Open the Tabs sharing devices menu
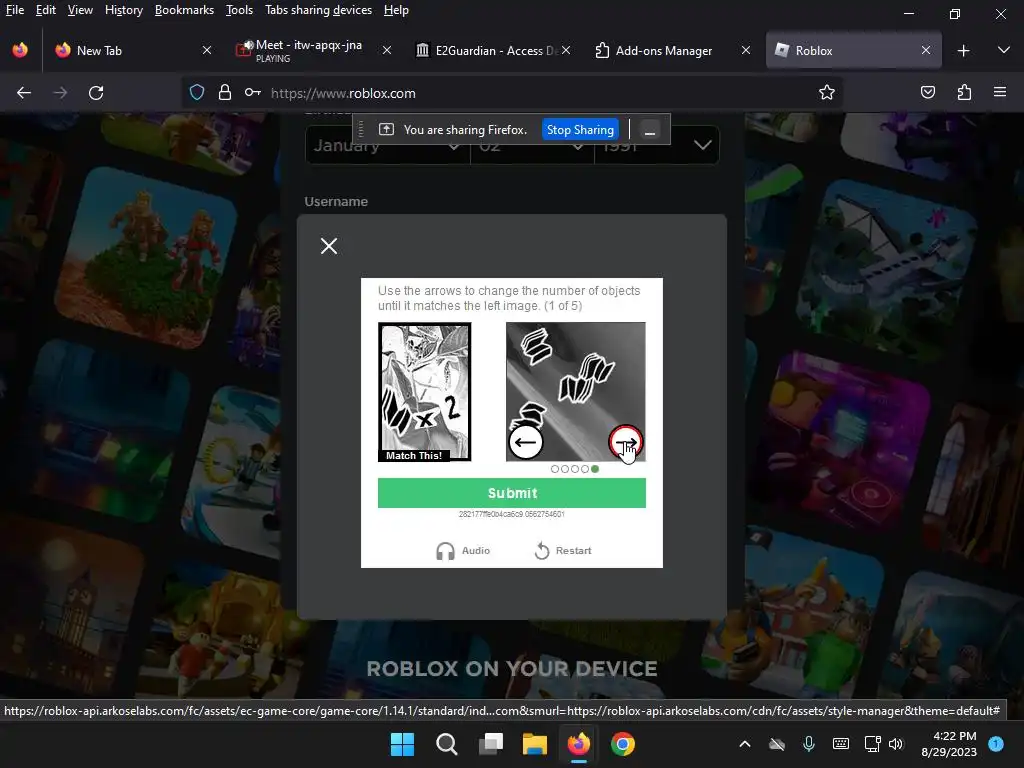Viewport: 1024px width, 768px height. (x=318, y=10)
